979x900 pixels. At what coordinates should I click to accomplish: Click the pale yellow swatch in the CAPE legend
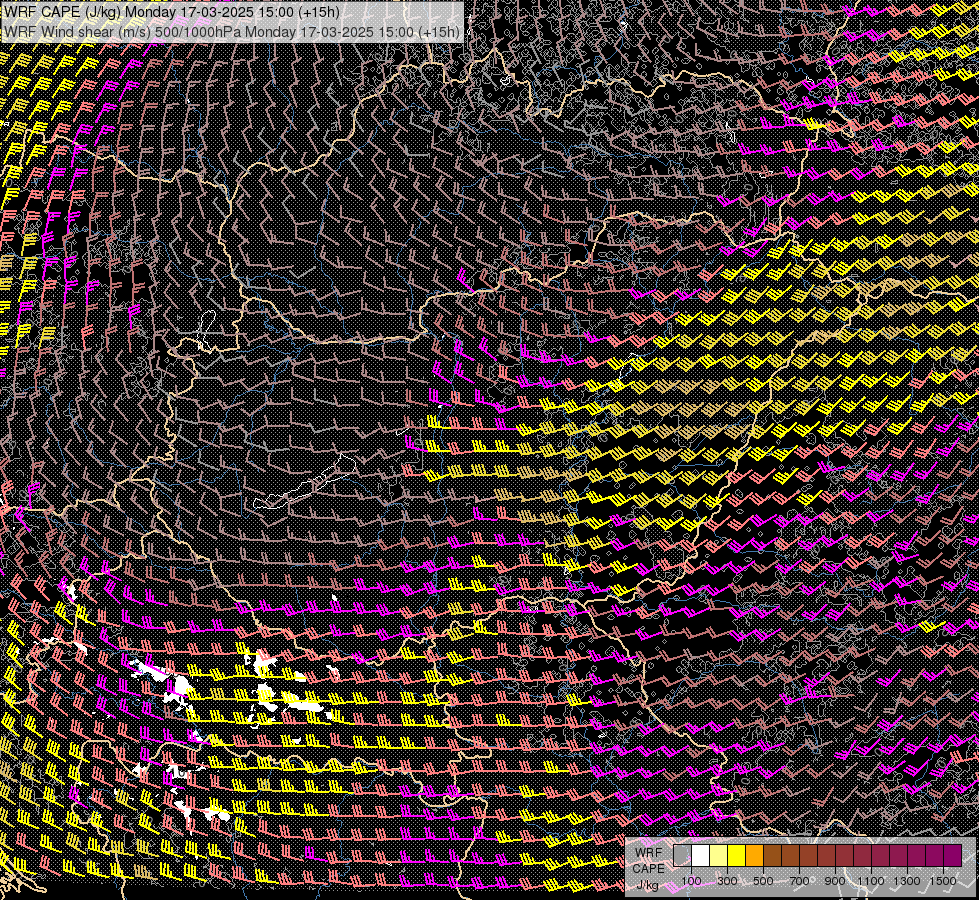click(x=719, y=855)
